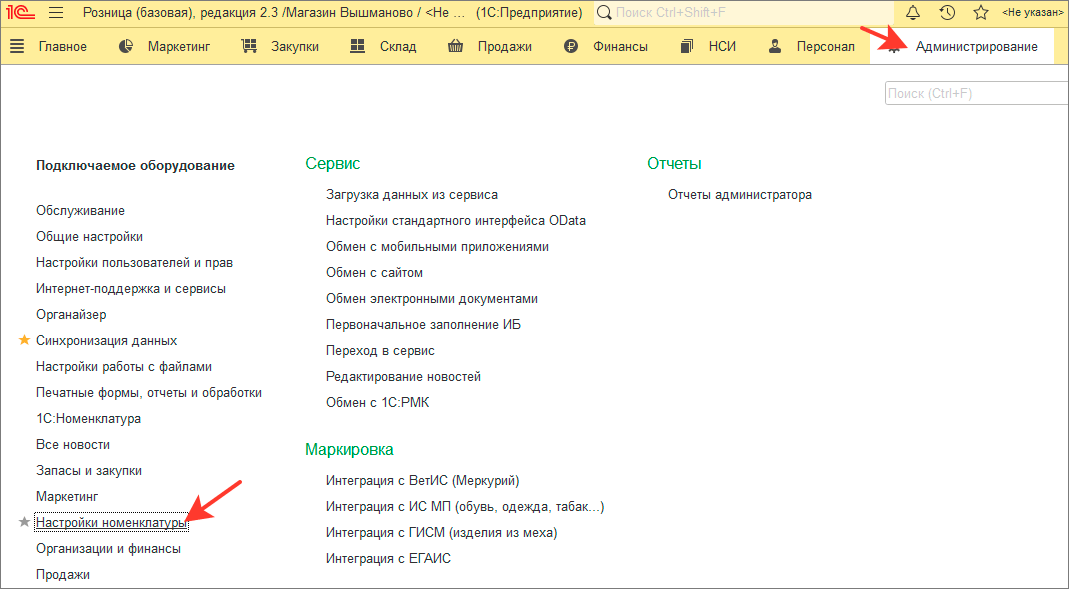Viewport: 1069px width, 589px height.
Task: Open Интернет-поддержка и сервисы
Action: 131,288
